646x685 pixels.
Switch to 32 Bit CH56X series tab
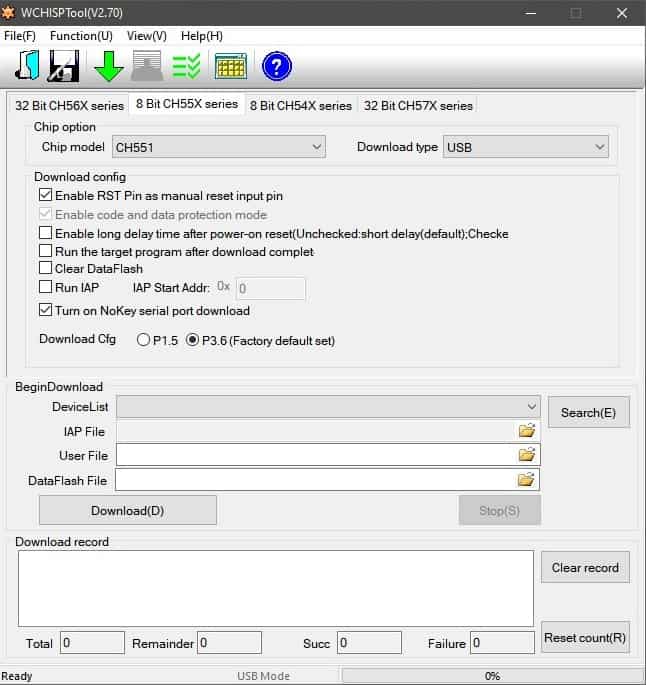(x=69, y=106)
